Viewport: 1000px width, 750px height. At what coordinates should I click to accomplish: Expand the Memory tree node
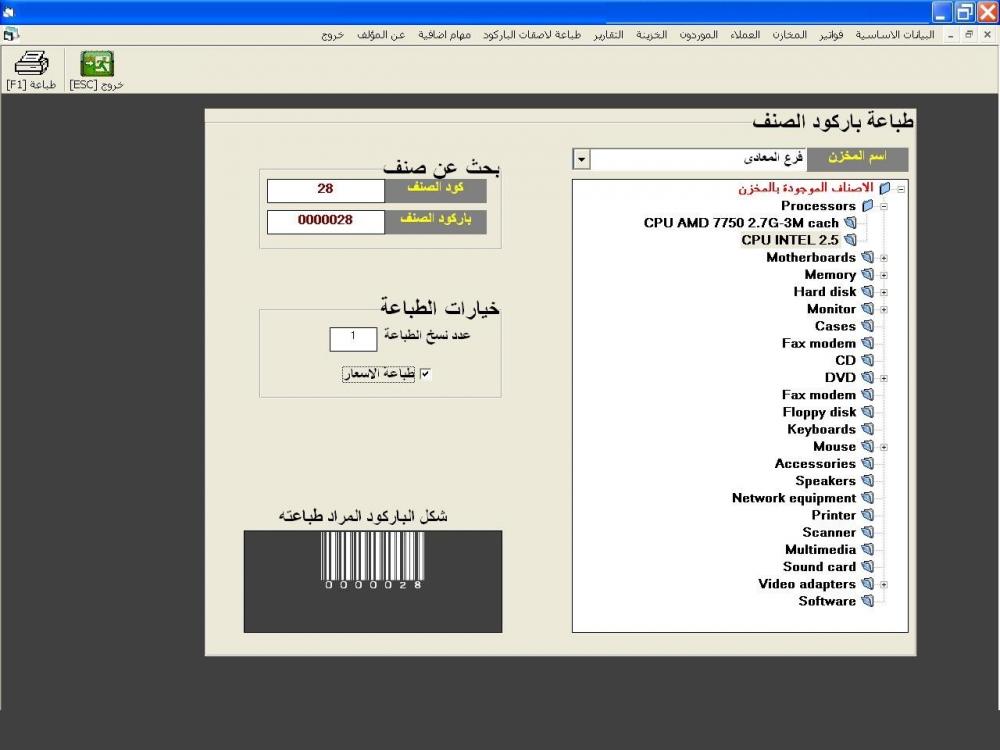(884, 276)
